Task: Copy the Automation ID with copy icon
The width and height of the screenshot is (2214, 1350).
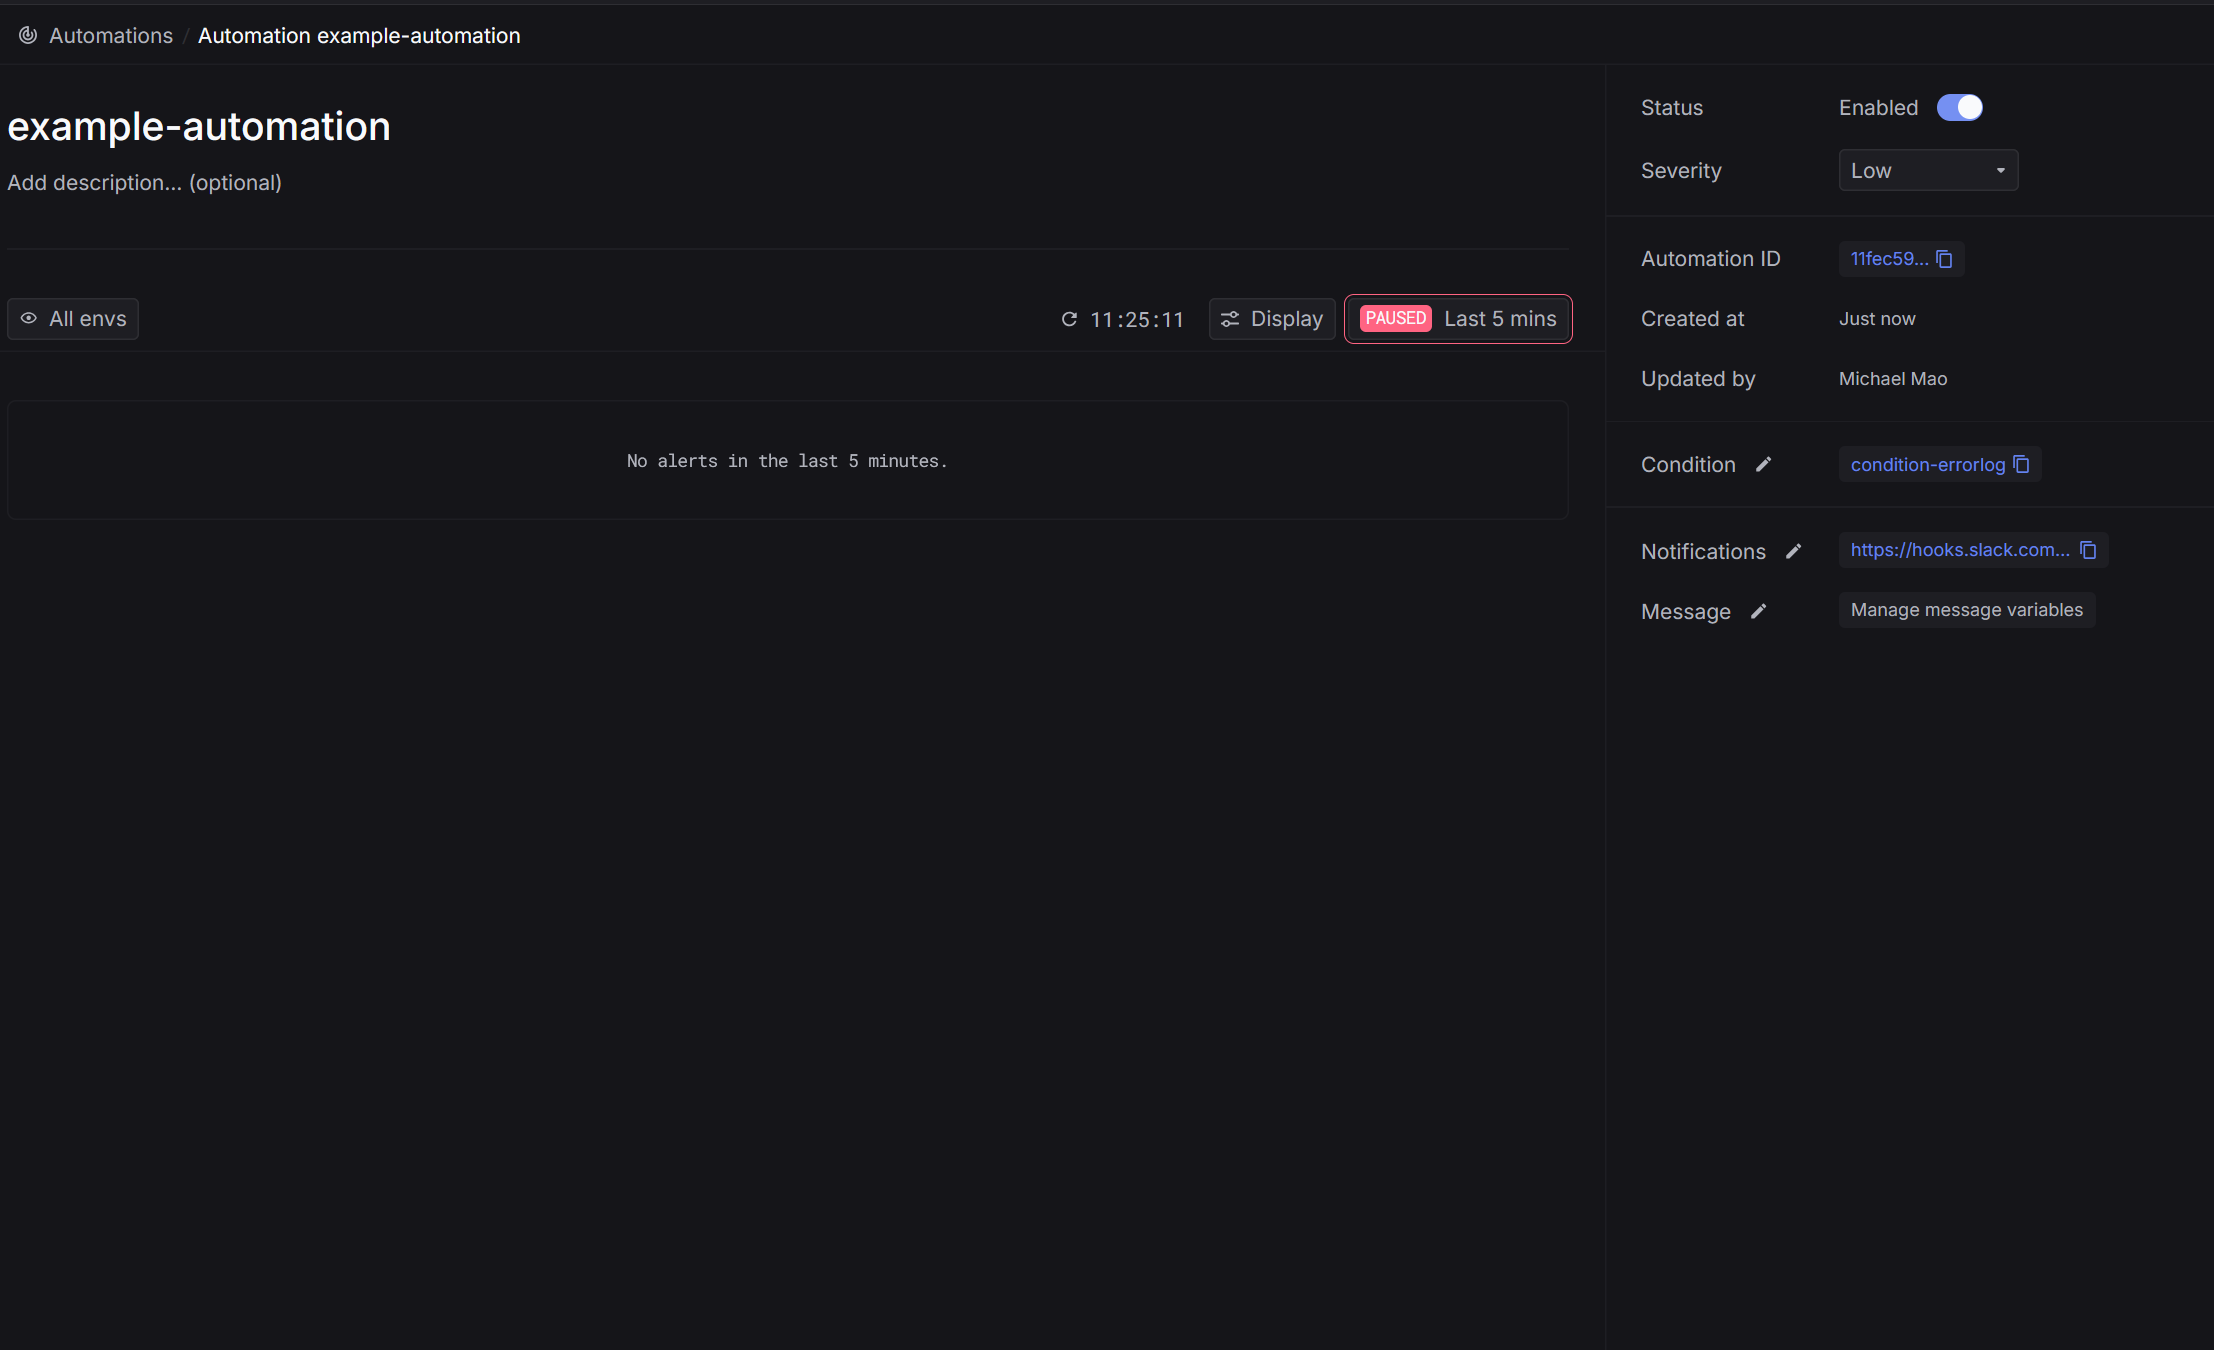Action: pos(1944,259)
